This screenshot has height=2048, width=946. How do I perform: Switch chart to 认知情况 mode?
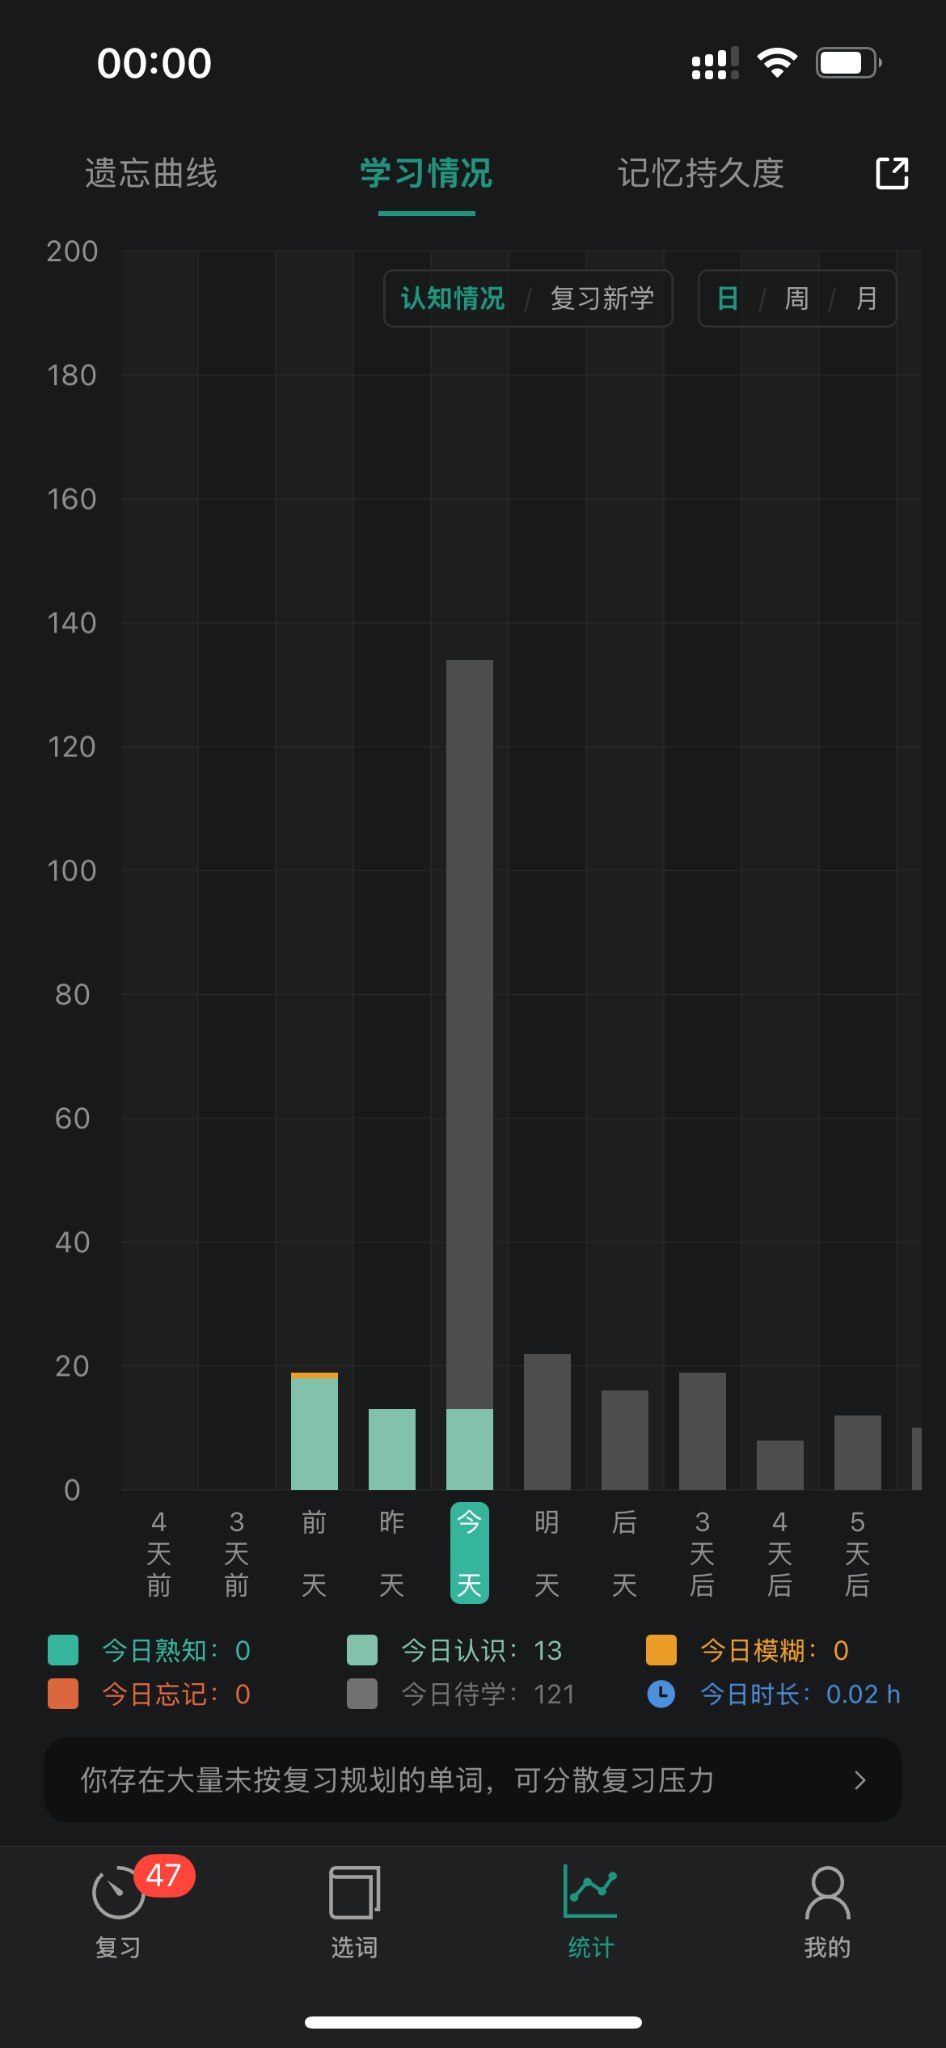coord(453,299)
